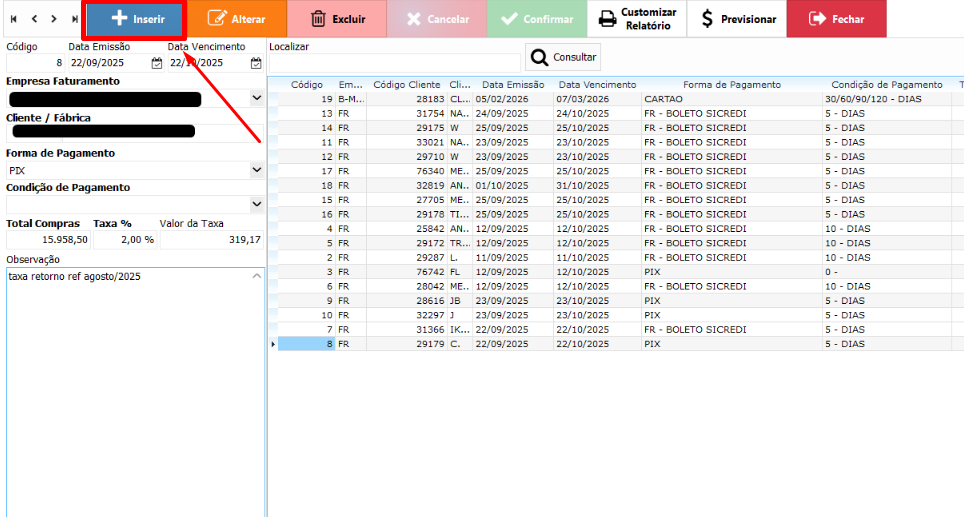The image size is (964, 517).
Task: Expand the Condição de Pagamento dropdown
Action: click(x=256, y=204)
